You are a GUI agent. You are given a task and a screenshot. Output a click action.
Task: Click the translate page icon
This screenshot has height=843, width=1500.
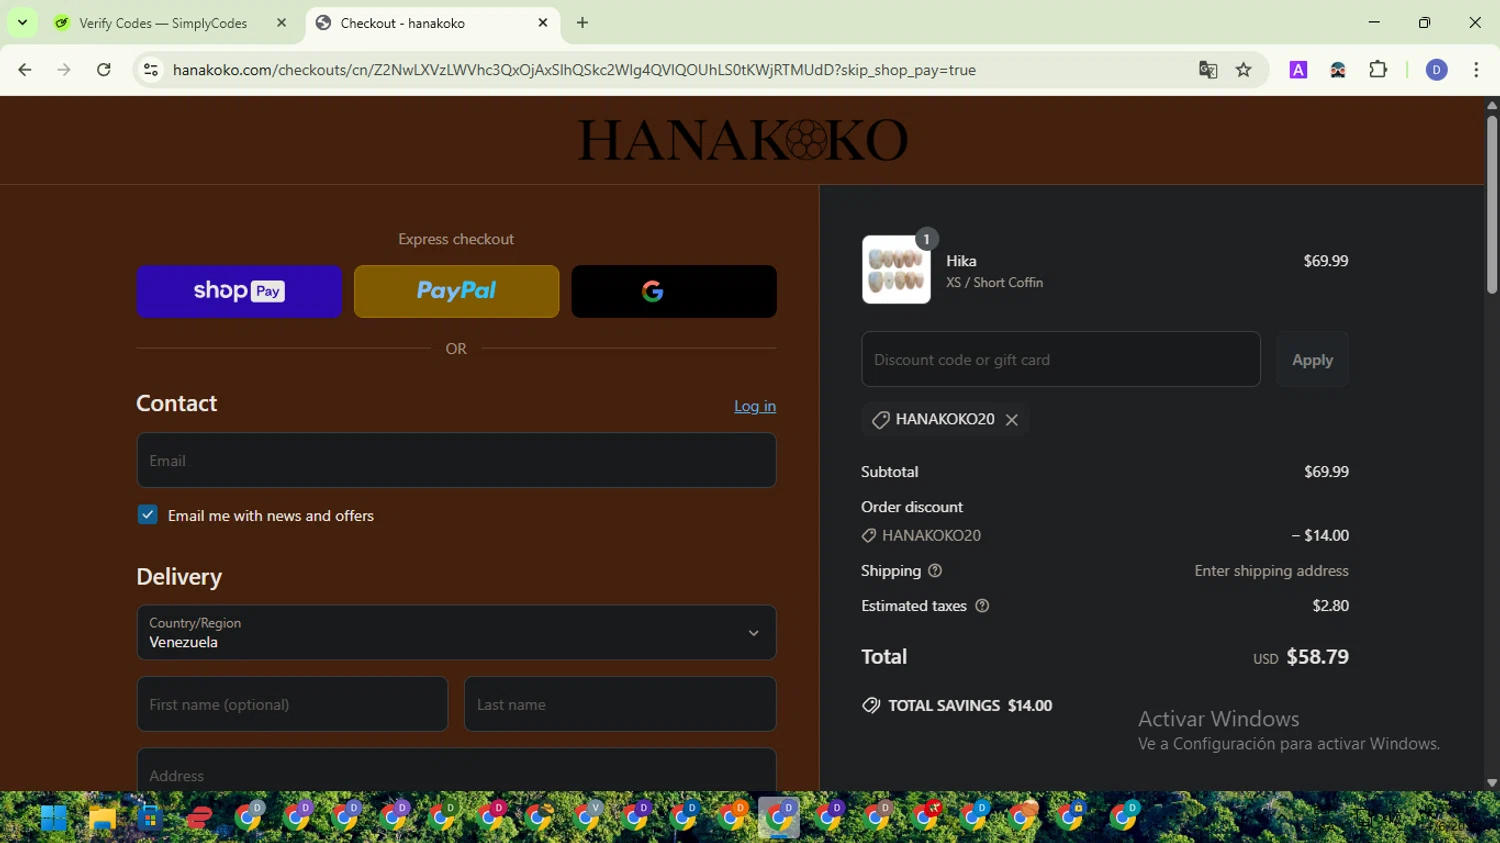(x=1208, y=70)
